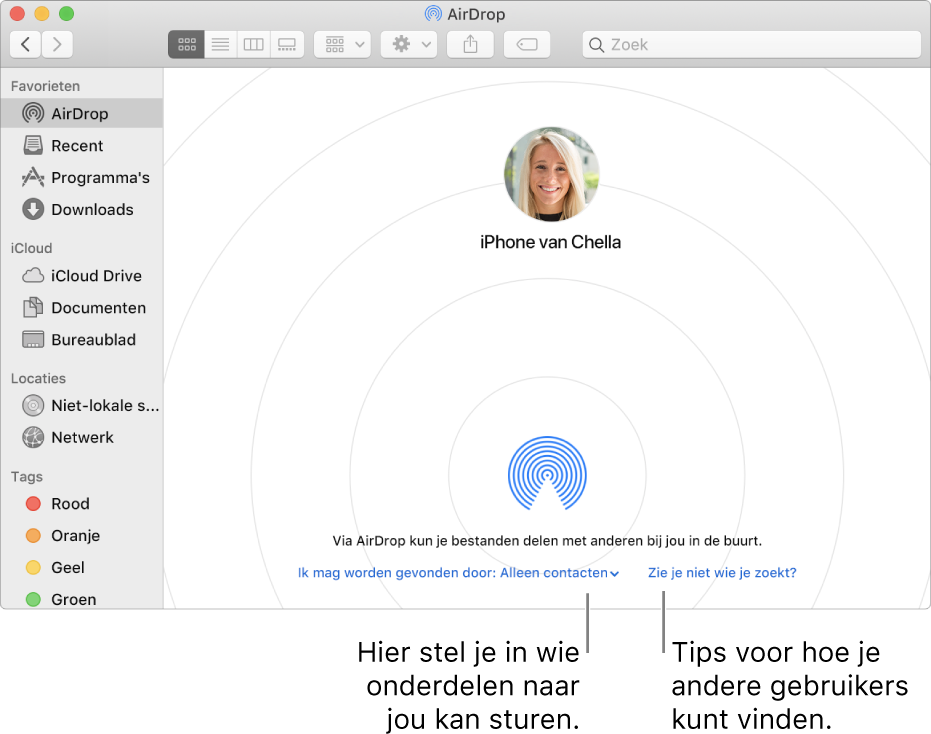This screenshot has height=734, width=931.
Task: Select the Oranje tag label
Action: tap(75, 536)
